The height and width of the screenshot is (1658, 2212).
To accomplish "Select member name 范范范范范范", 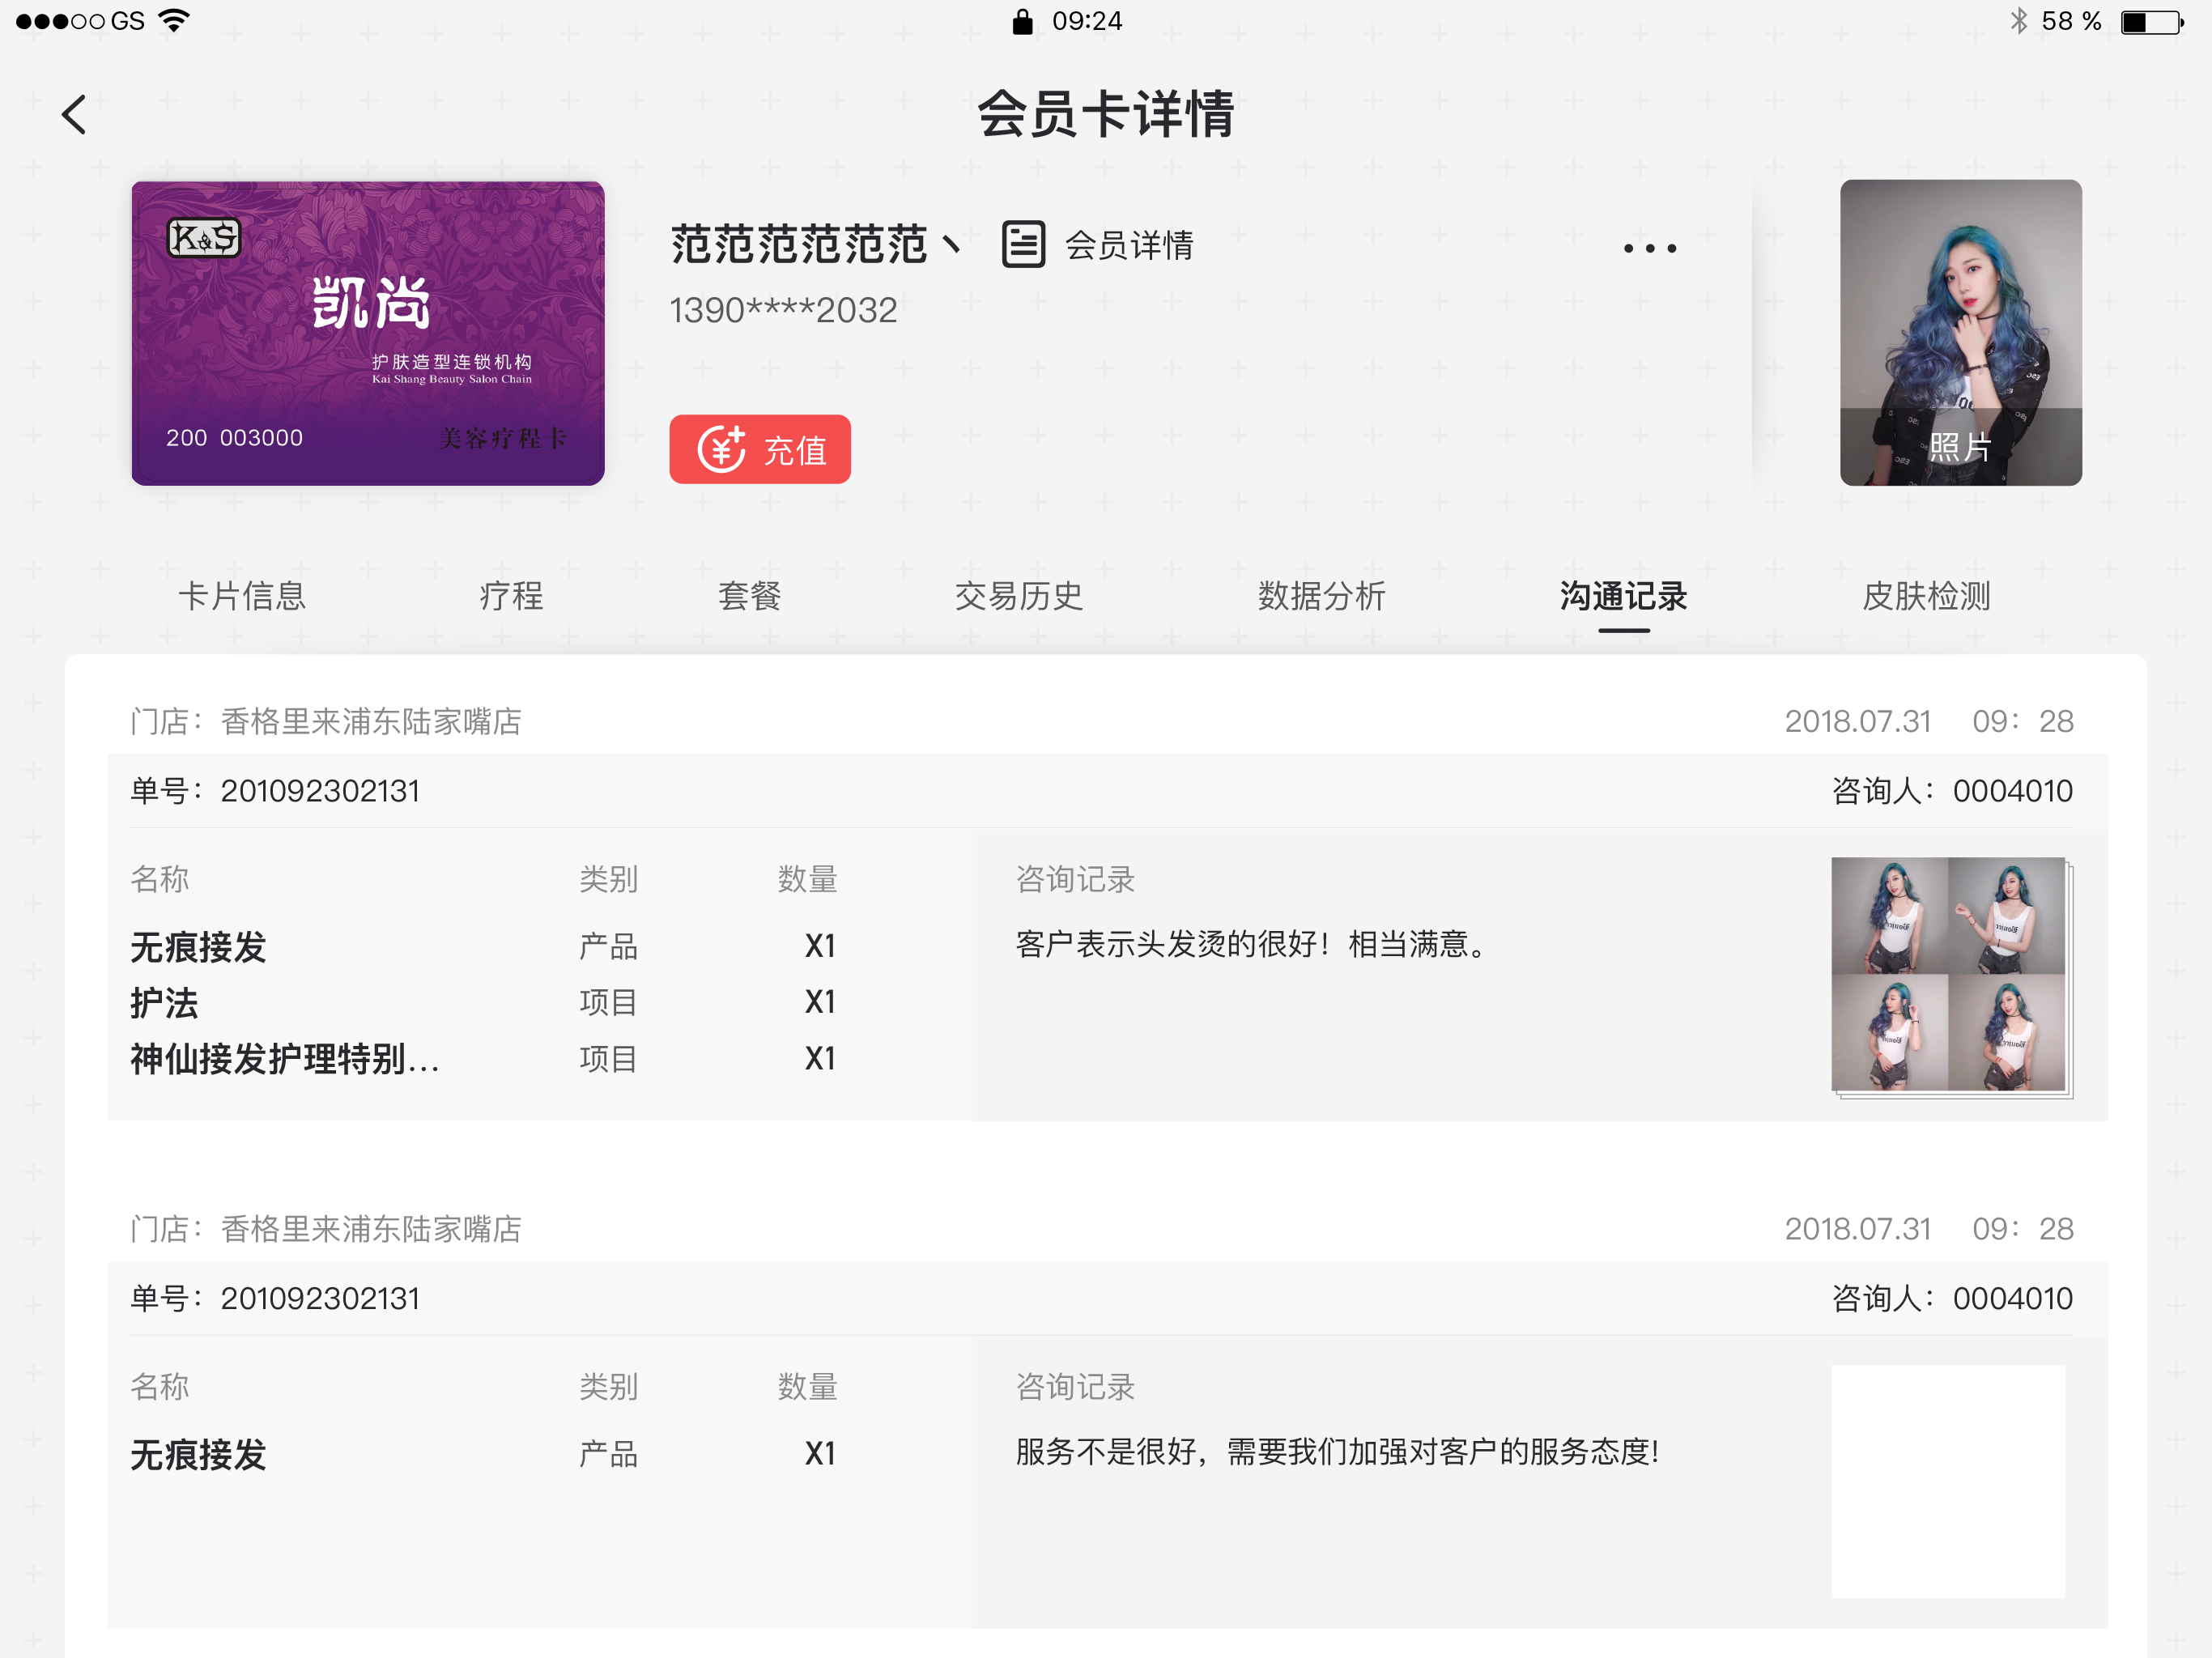I will [x=799, y=245].
